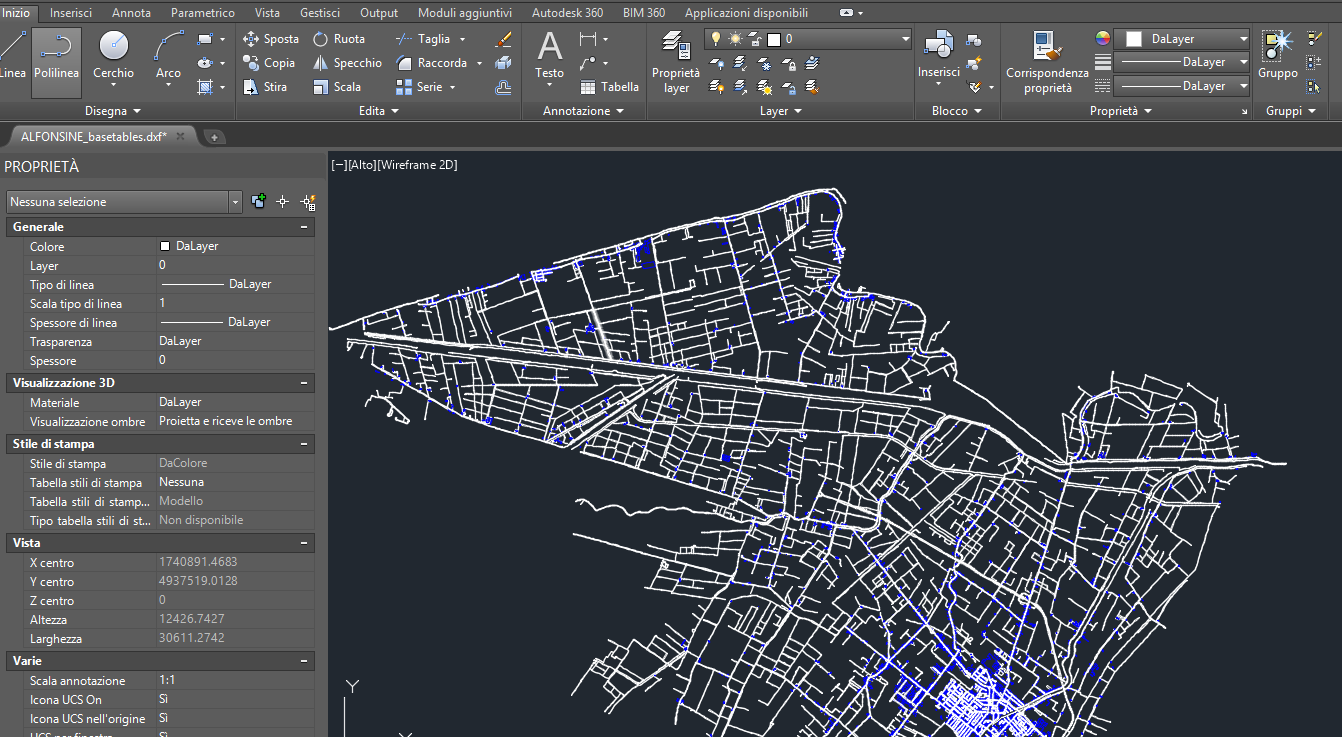Collapse the Vista section

(304, 542)
